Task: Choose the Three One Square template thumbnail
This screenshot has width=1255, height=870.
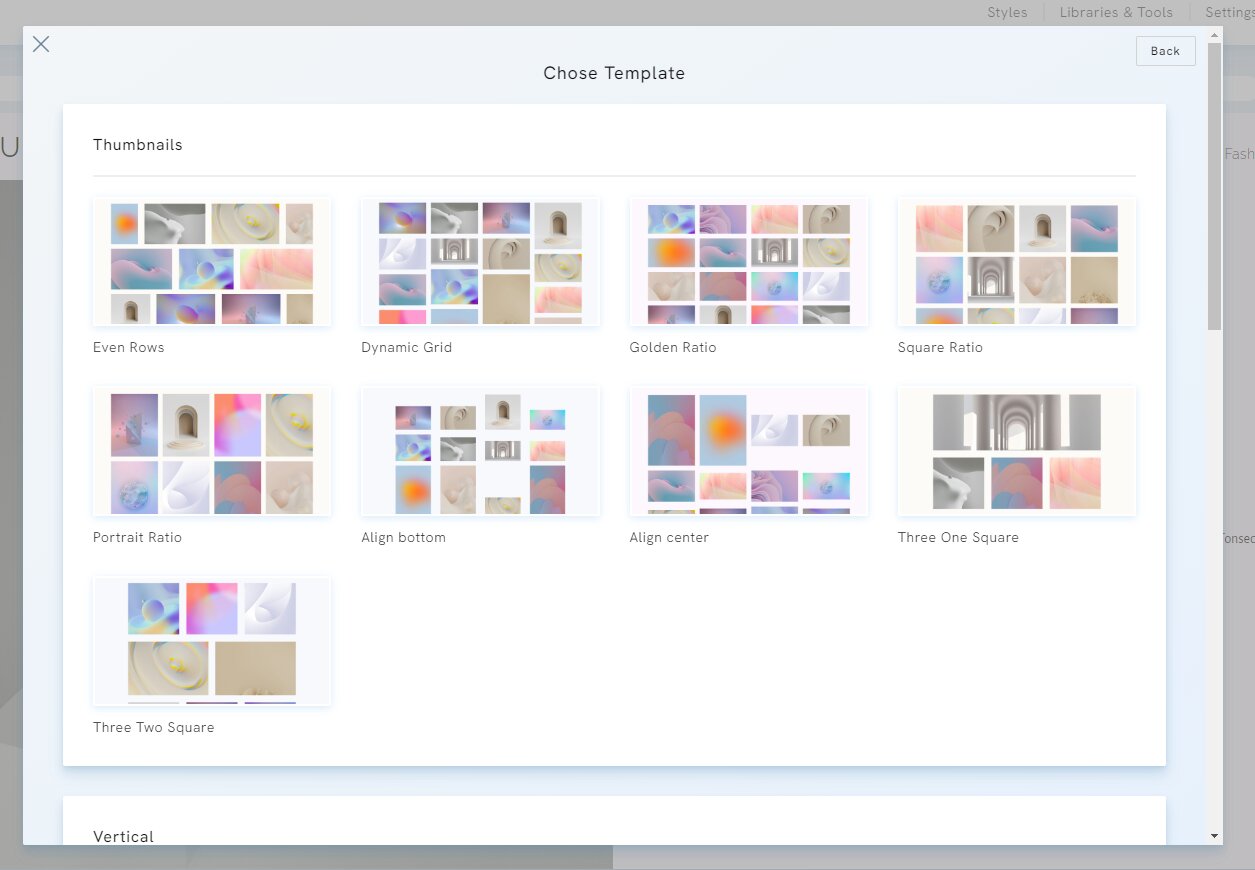Action: pyautogui.click(x=1016, y=452)
